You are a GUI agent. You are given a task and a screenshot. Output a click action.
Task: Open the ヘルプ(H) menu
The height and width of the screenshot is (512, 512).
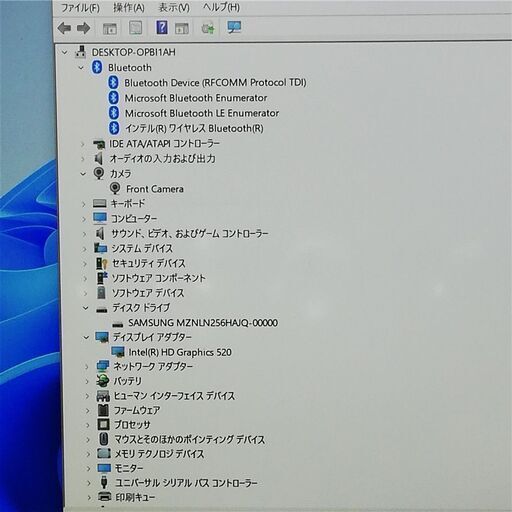tap(221, 7)
